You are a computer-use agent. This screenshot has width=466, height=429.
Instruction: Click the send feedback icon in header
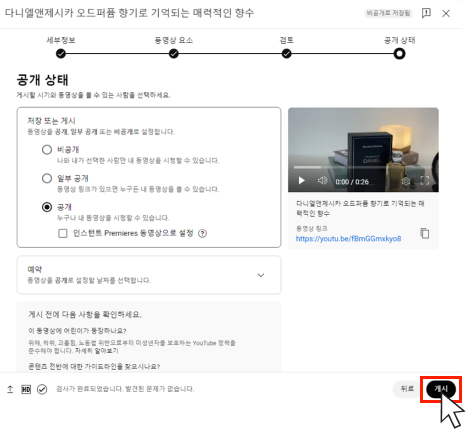pyautogui.click(x=426, y=13)
